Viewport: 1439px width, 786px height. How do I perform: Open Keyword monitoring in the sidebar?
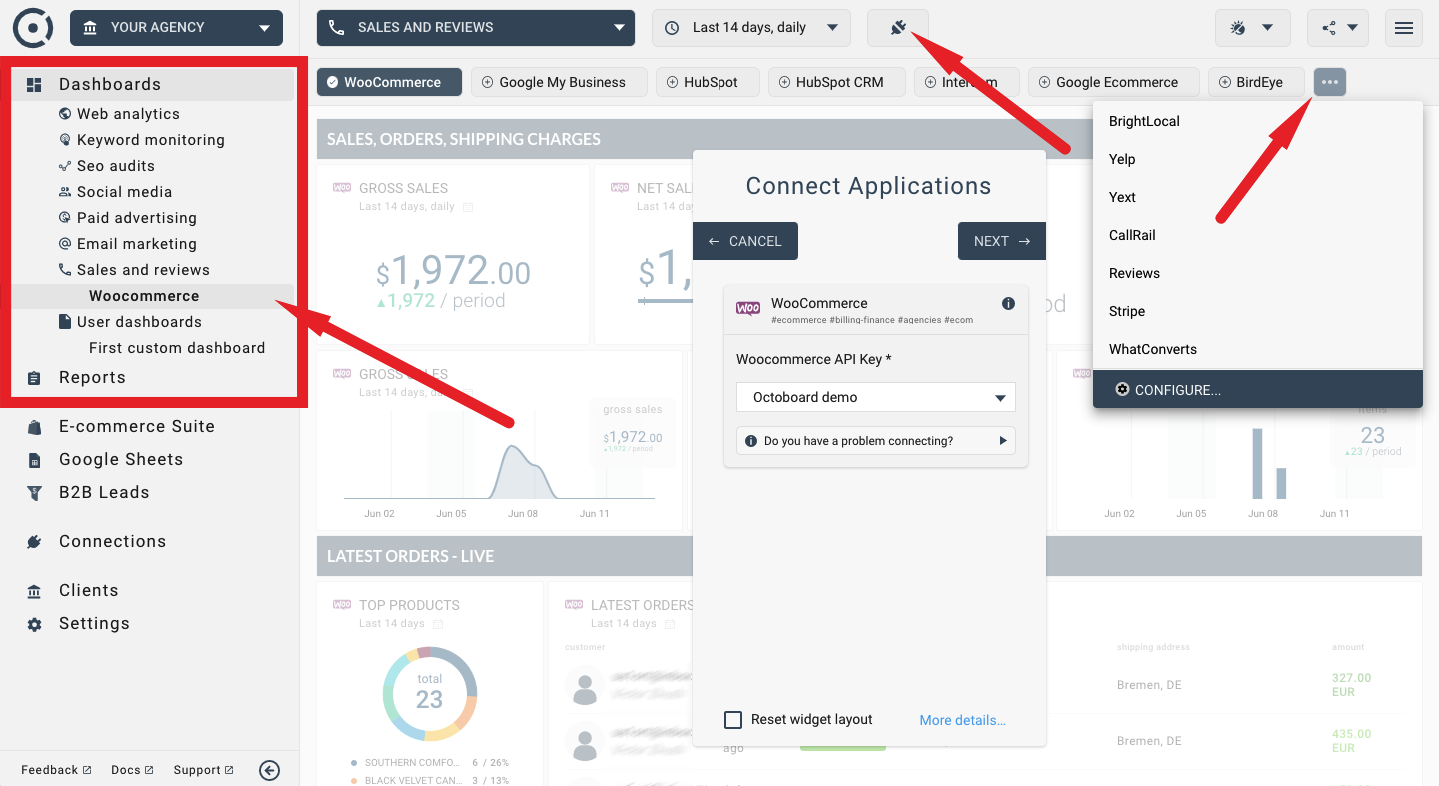point(150,140)
